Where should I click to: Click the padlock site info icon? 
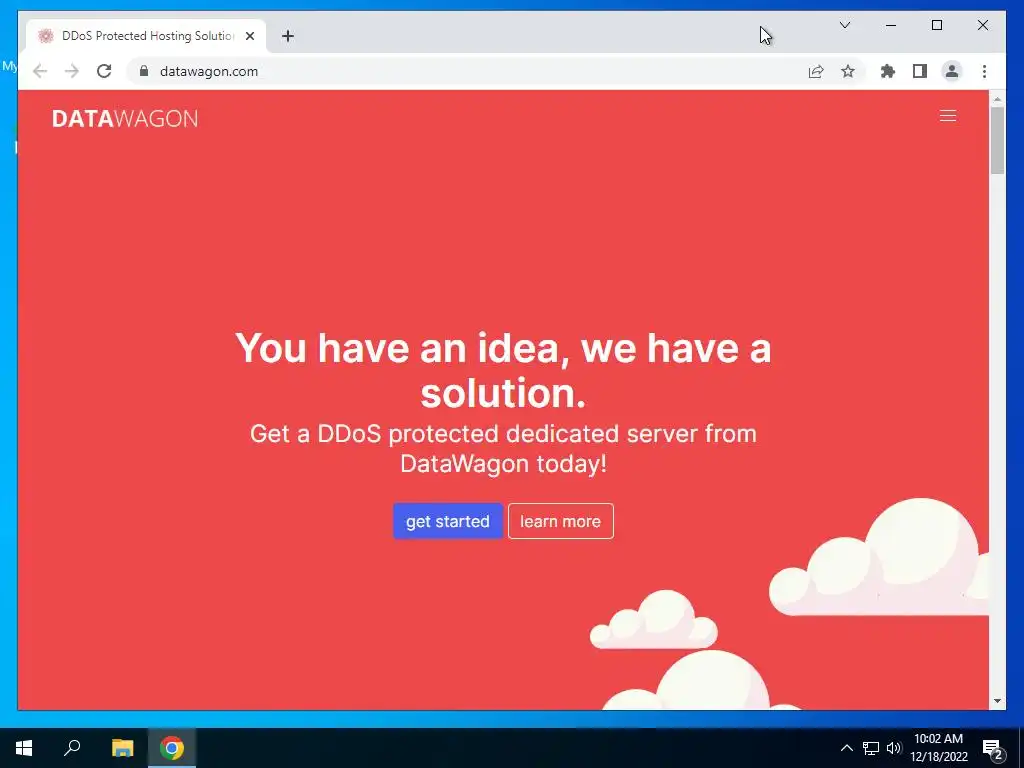pos(144,71)
